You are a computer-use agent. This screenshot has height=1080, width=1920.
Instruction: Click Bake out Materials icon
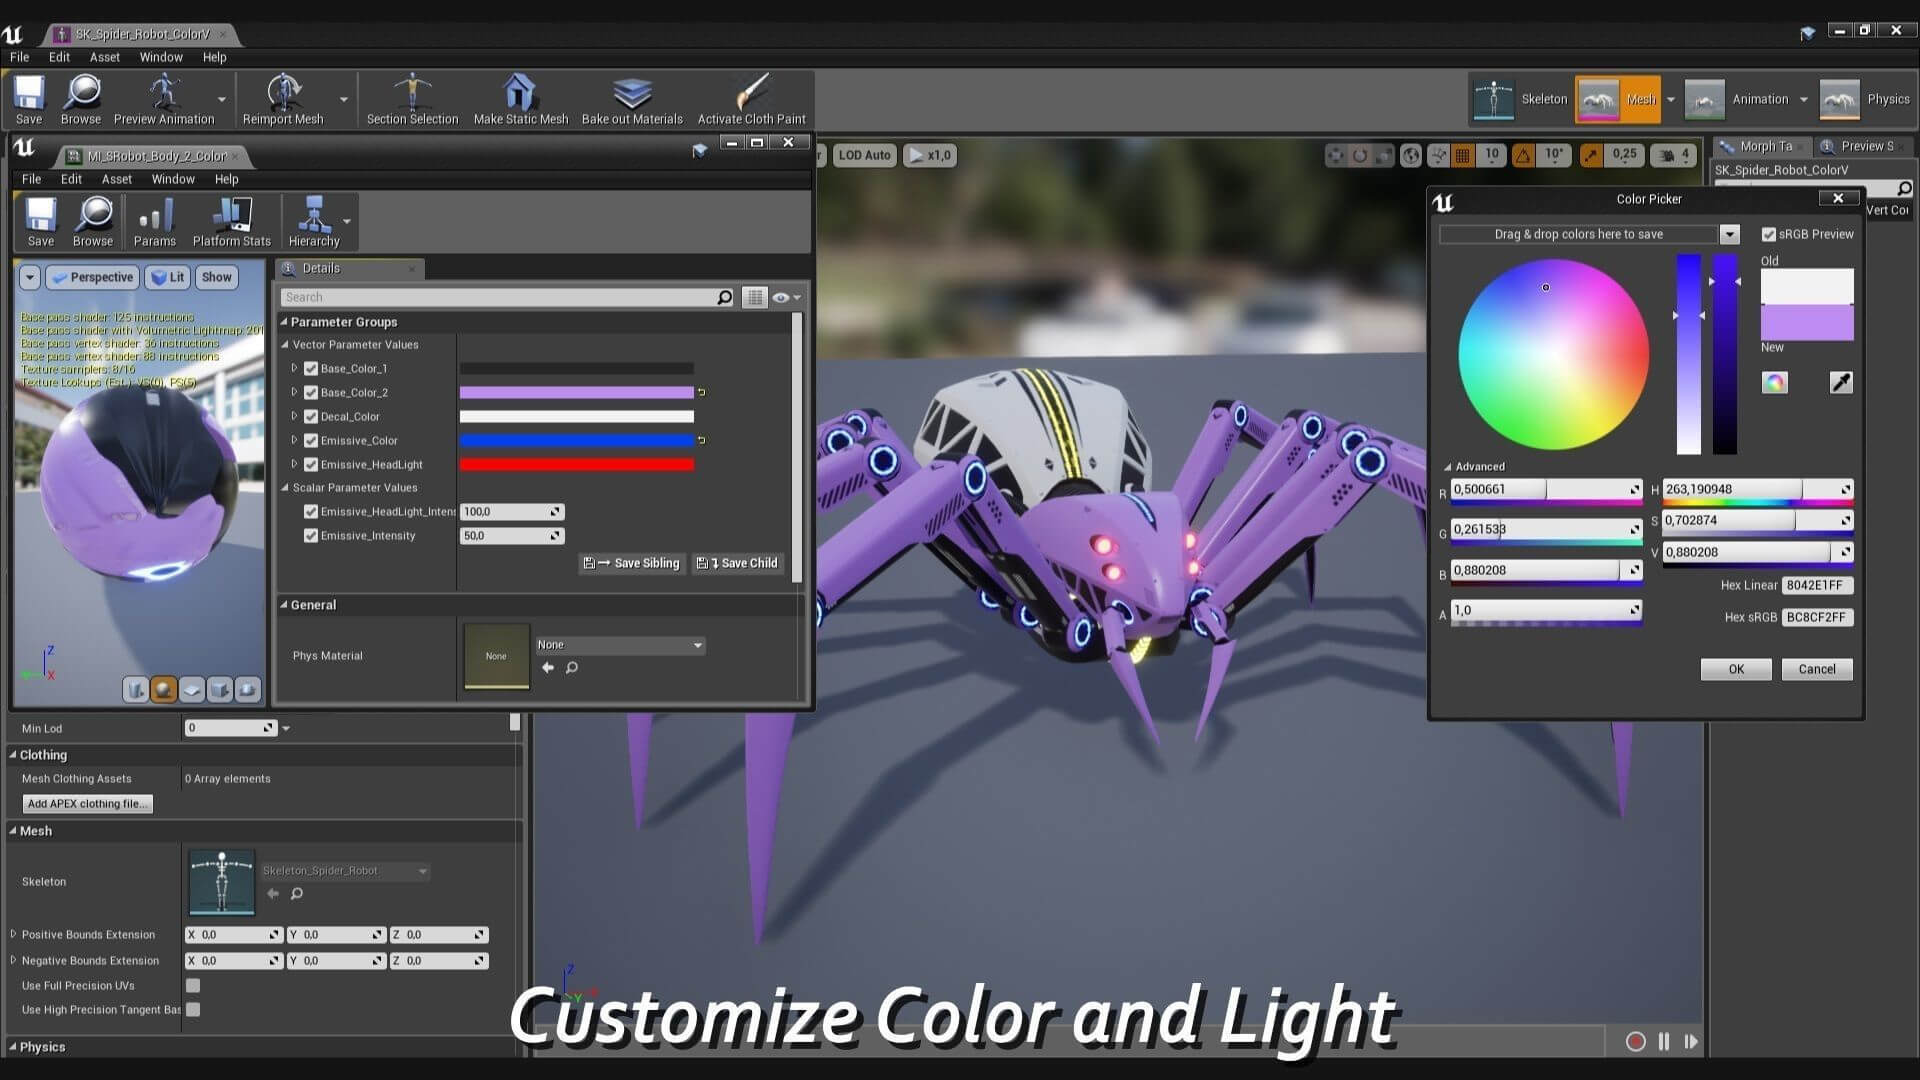632,99
